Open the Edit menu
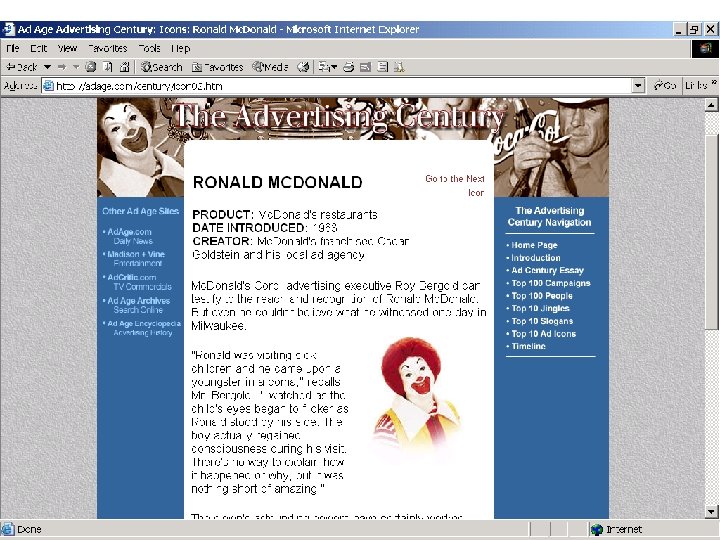The width and height of the screenshot is (720, 540). 39,48
